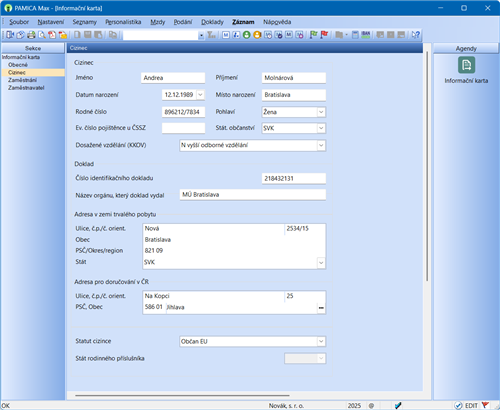Open the Personalistika menu
Screen dimensions: 500x410
coord(123,22)
